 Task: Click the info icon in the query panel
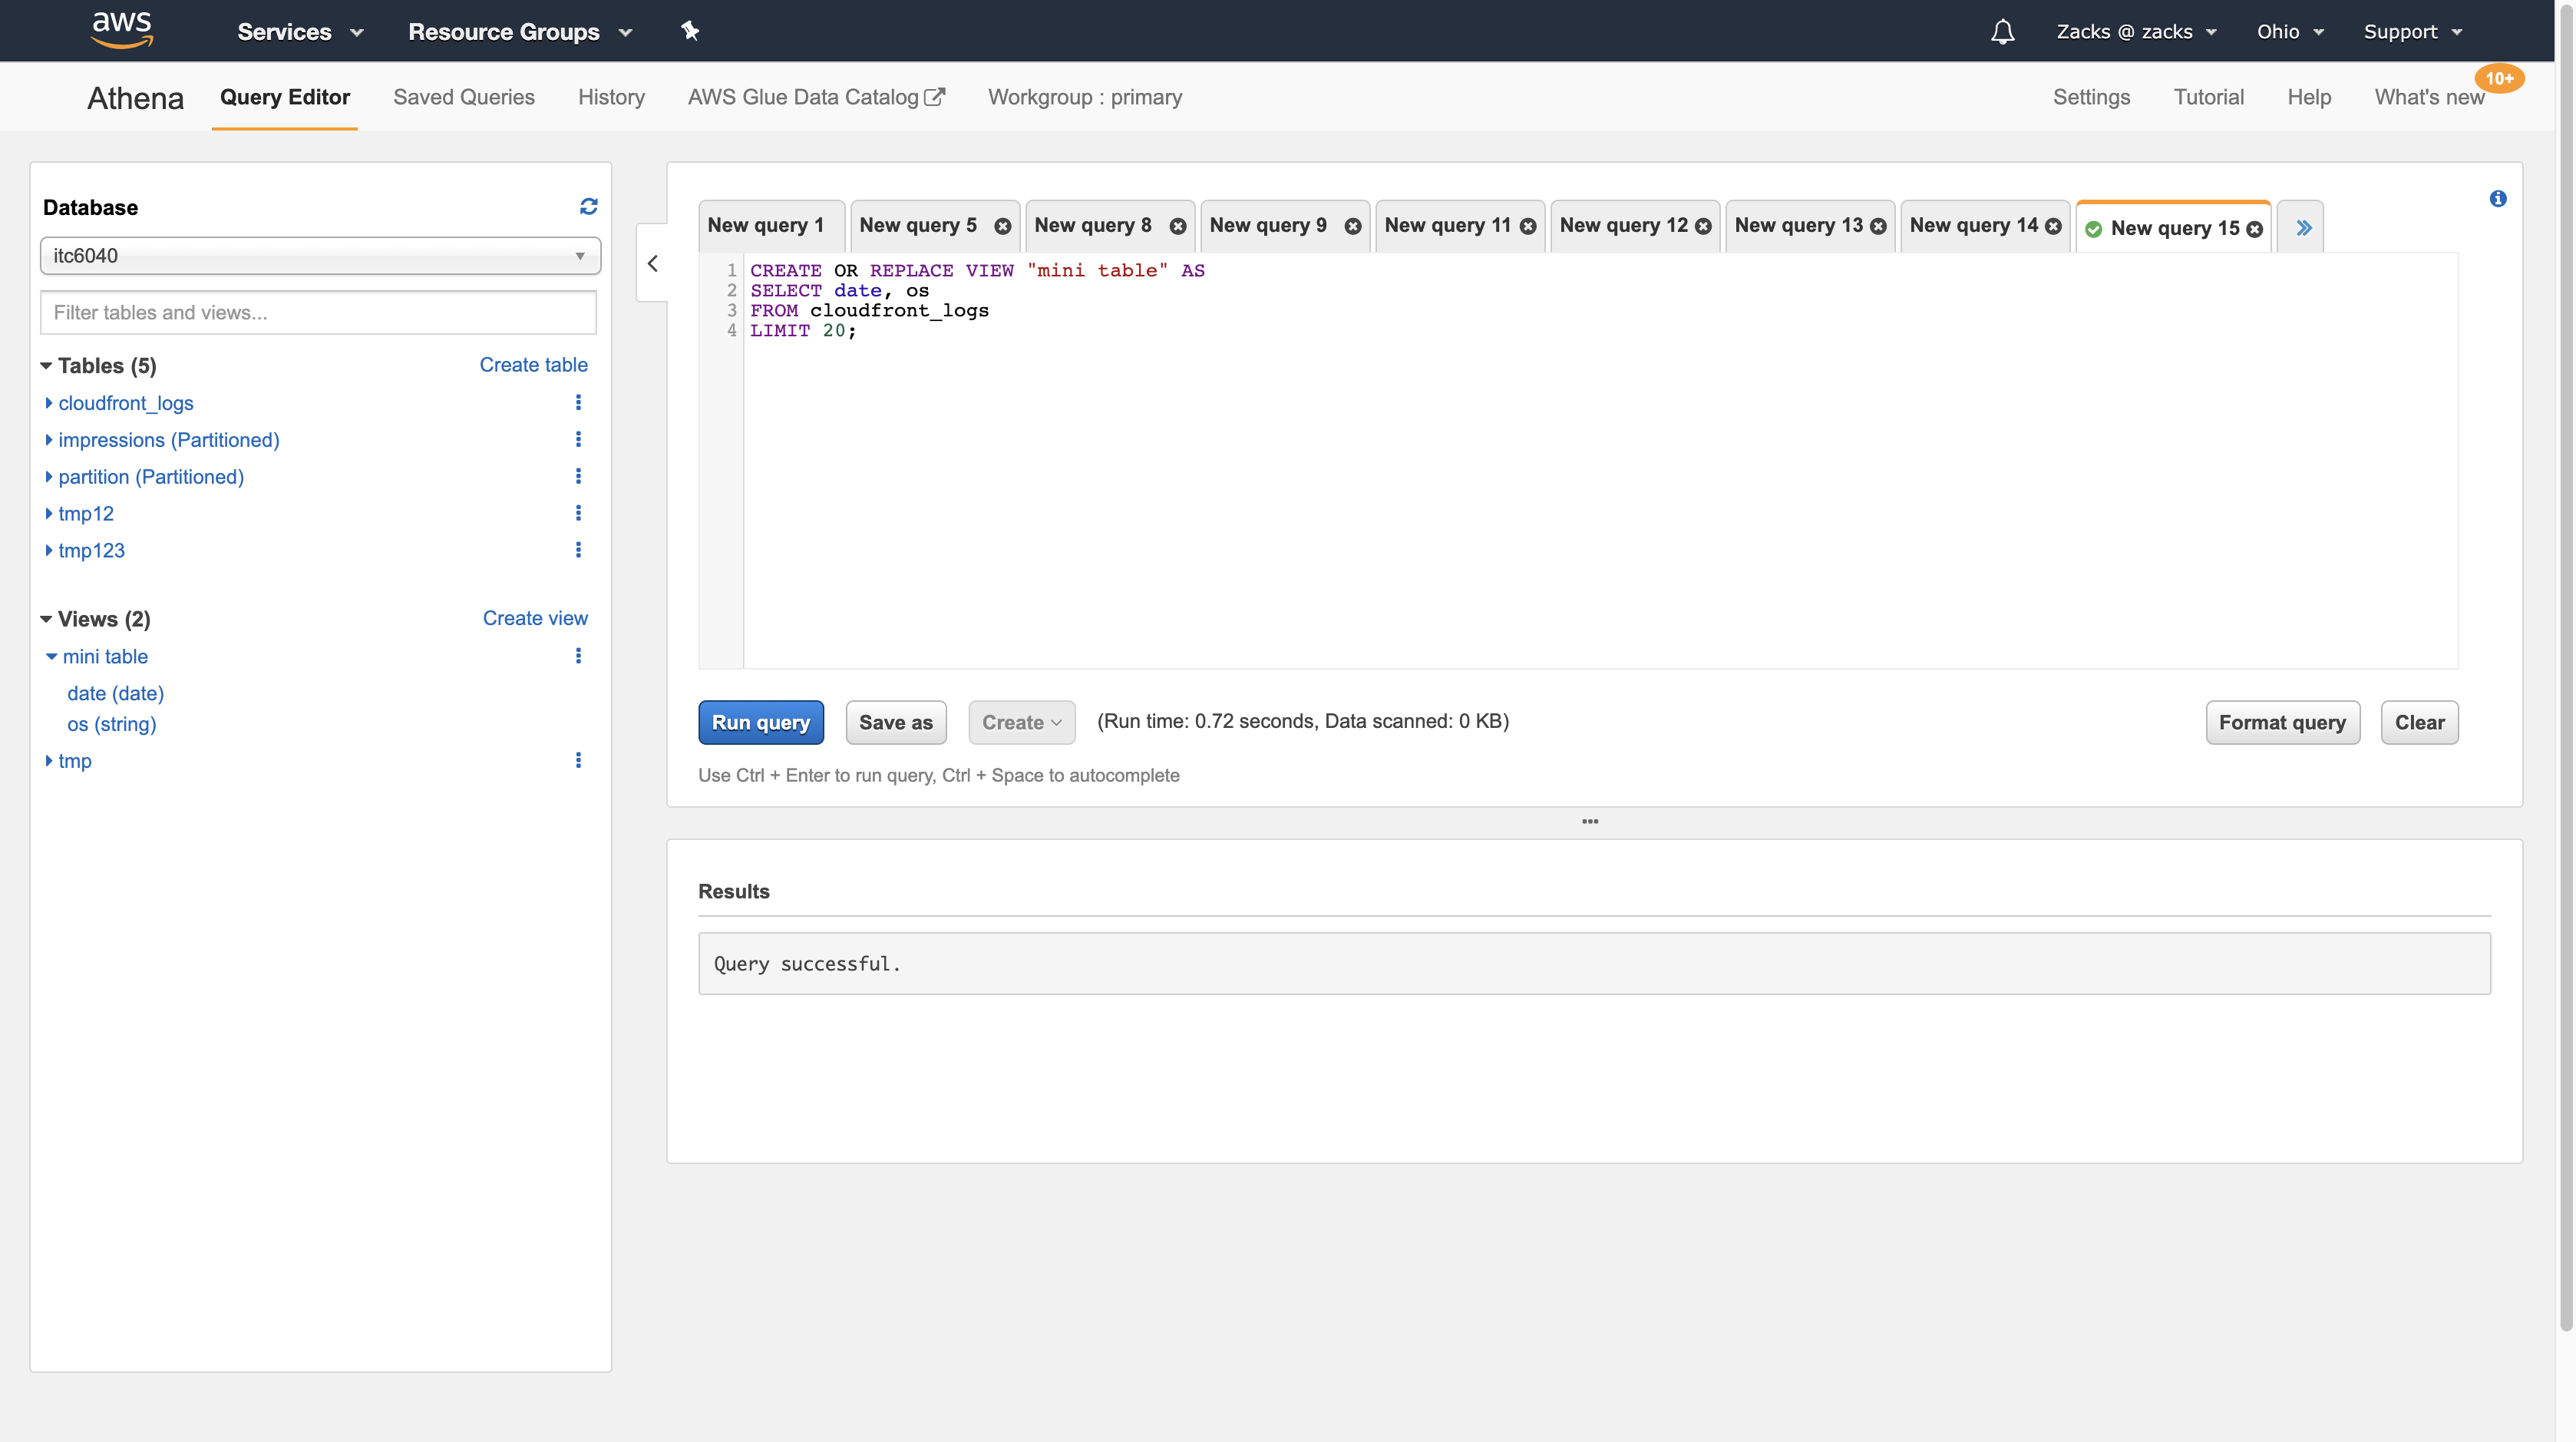click(x=2497, y=199)
